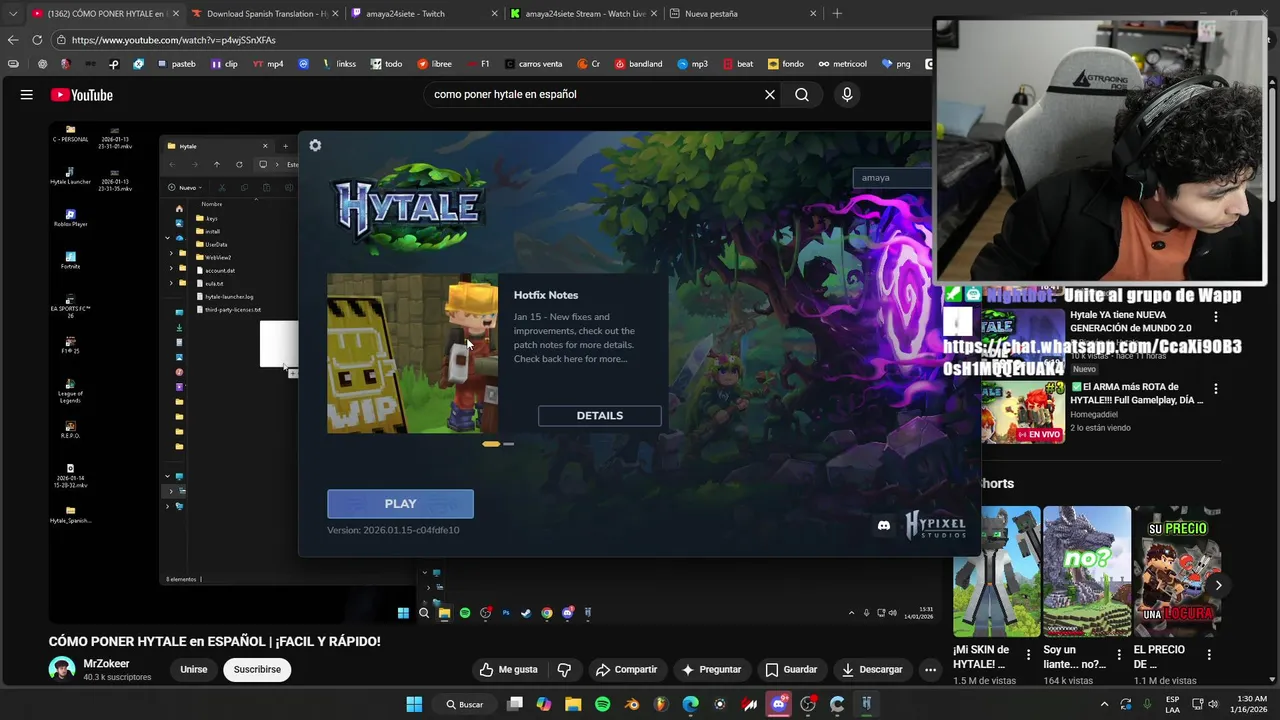Open the ¡Mi SKIN de HYTALE! short
This screenshot has height=720, width=1280.
click(x=997, y=571)
